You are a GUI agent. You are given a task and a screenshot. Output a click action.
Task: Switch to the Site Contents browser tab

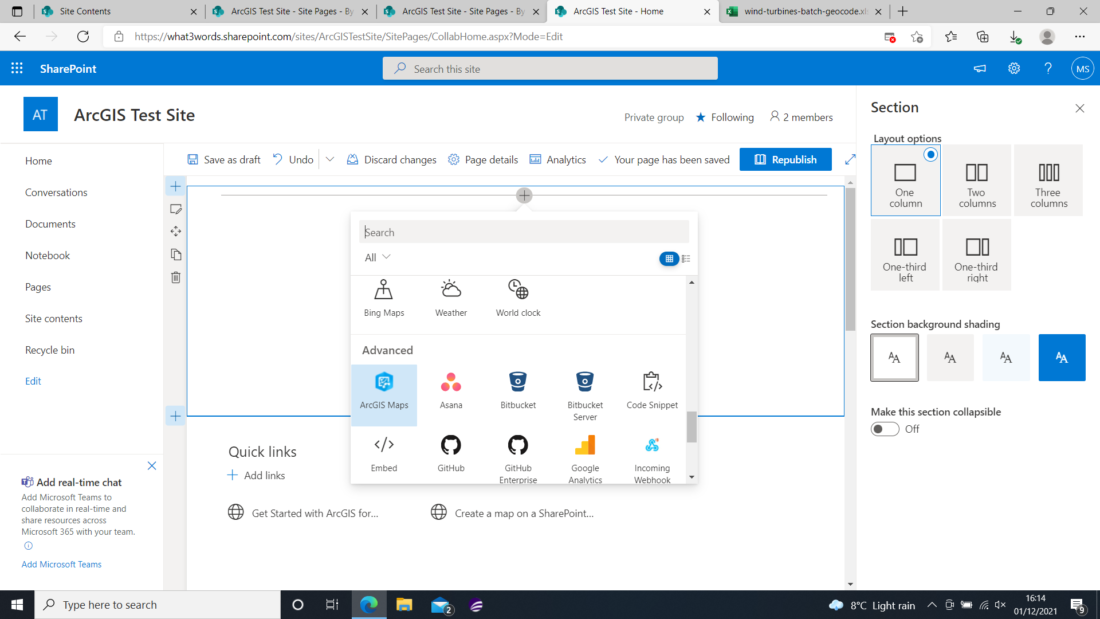pyautogui.click(x=119, y=11)
